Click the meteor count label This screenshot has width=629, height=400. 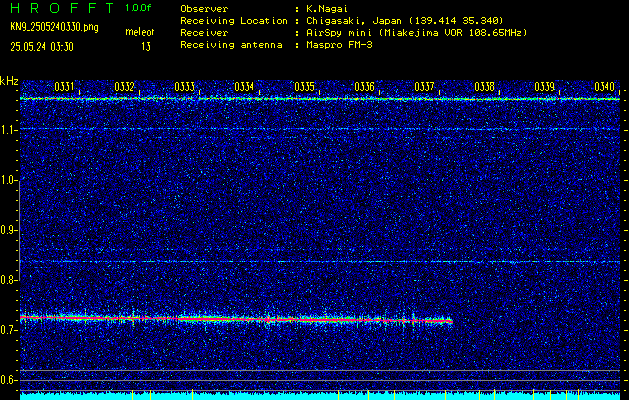tap(140, 32)
